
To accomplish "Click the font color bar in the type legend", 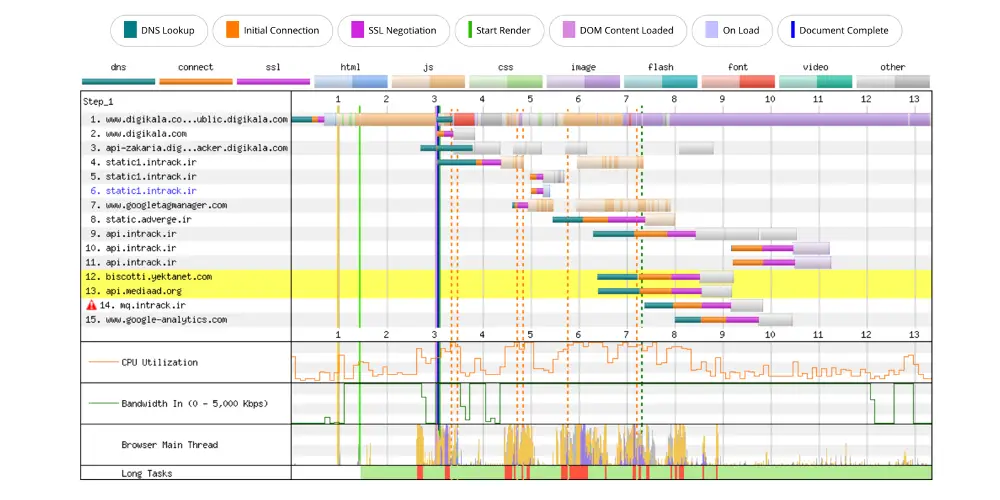I will point(738,80).
